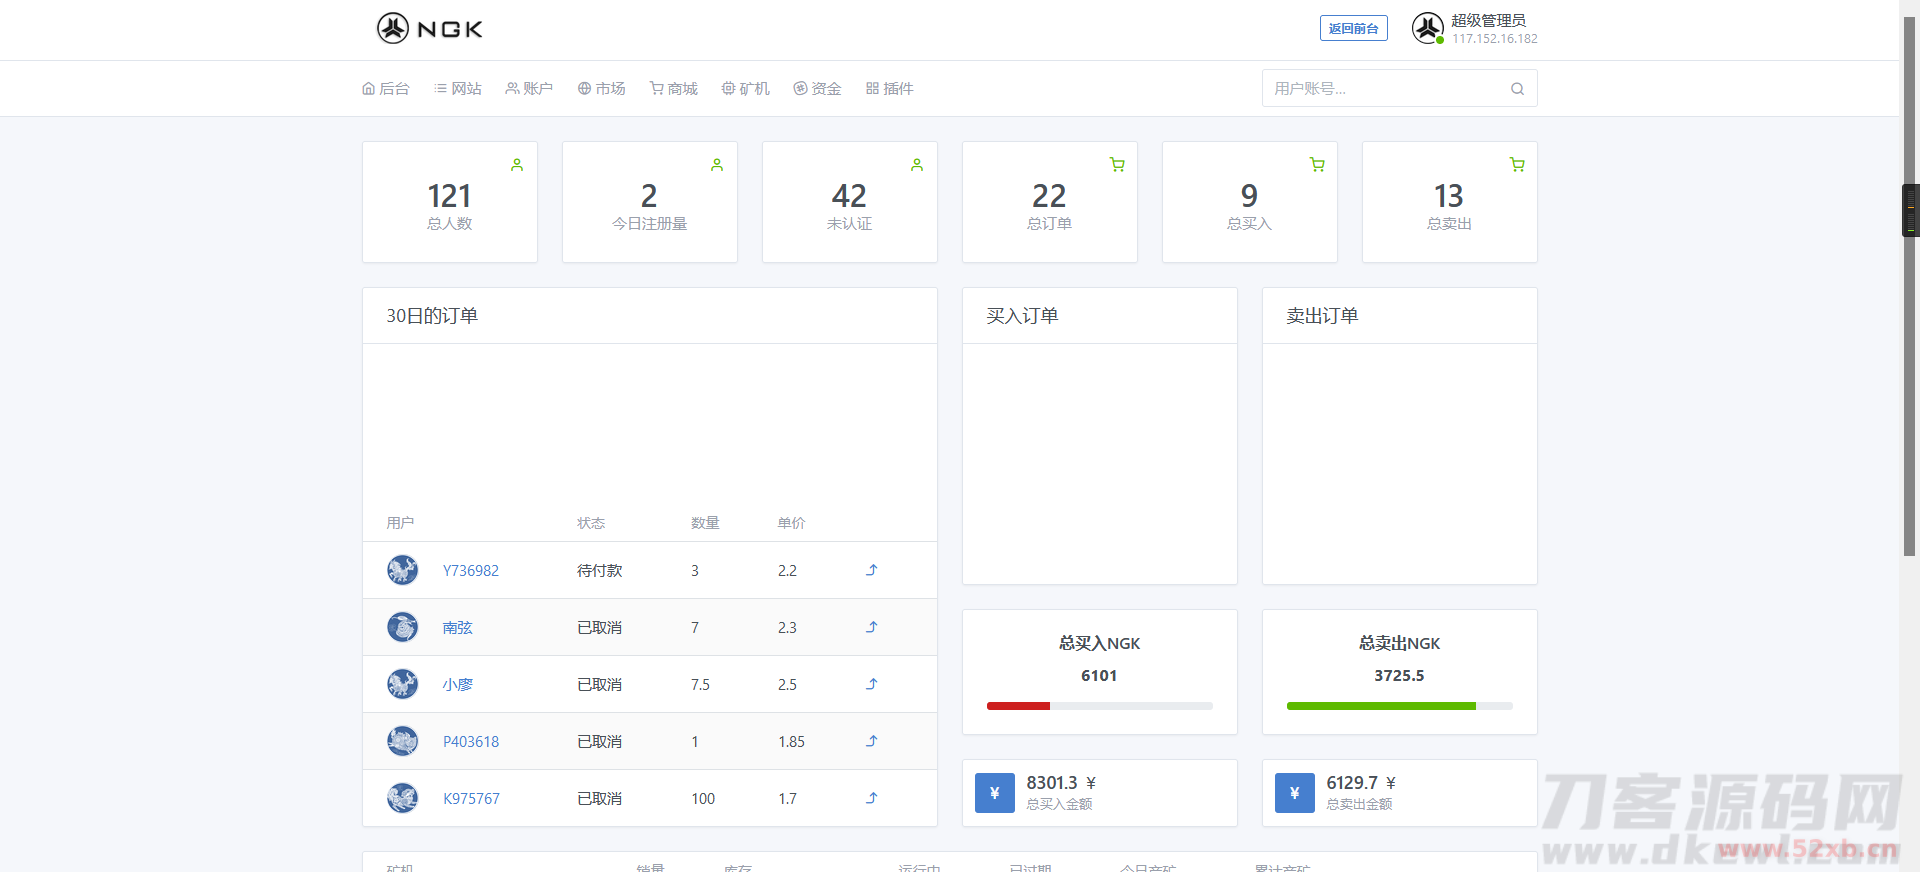Click the yen icon beside 总买入金额
1920x872 pixels.
[x=994, y=793]
